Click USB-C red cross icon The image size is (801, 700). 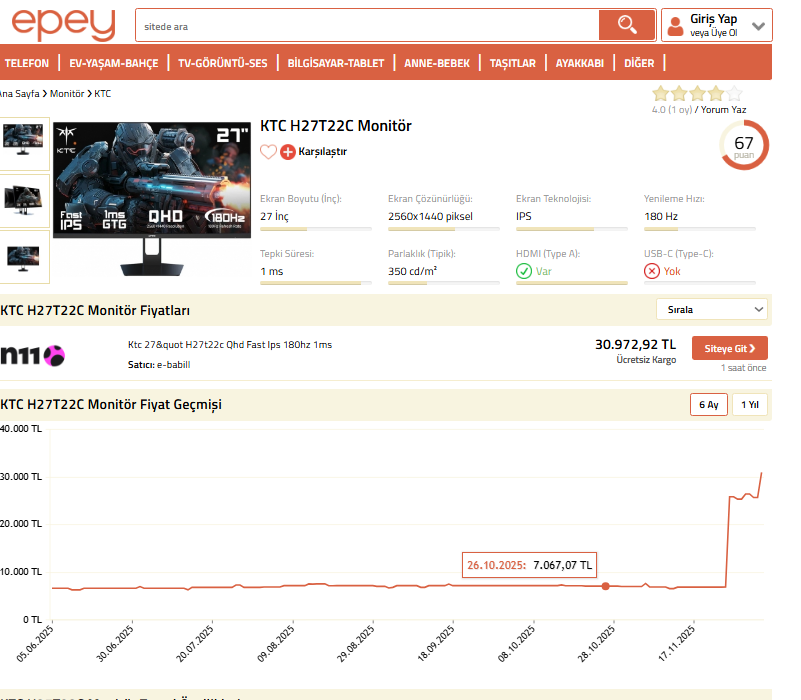tap(652, 271)
